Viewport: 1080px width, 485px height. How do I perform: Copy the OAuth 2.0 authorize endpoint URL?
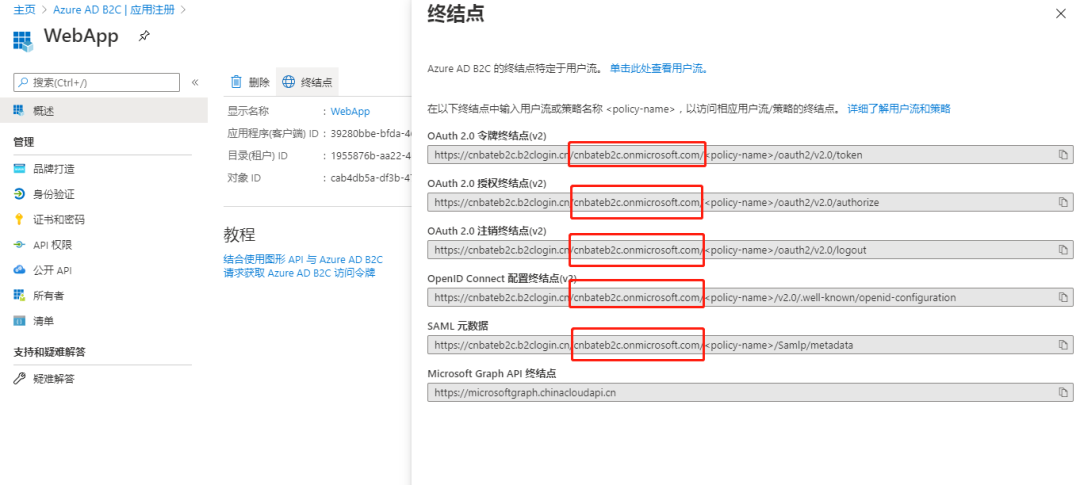pos(1063,203)
